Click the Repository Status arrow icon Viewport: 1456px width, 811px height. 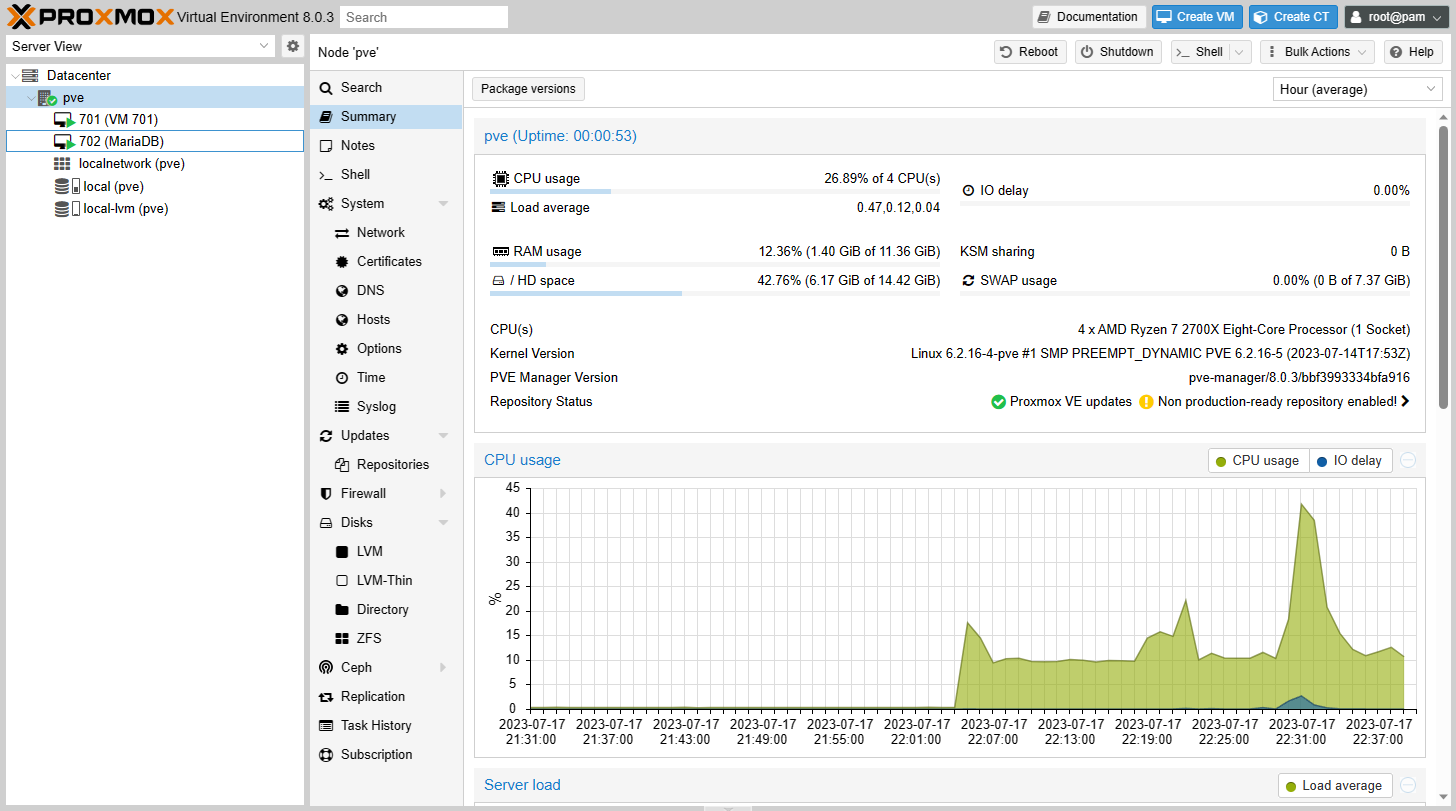click(1405, 402)
